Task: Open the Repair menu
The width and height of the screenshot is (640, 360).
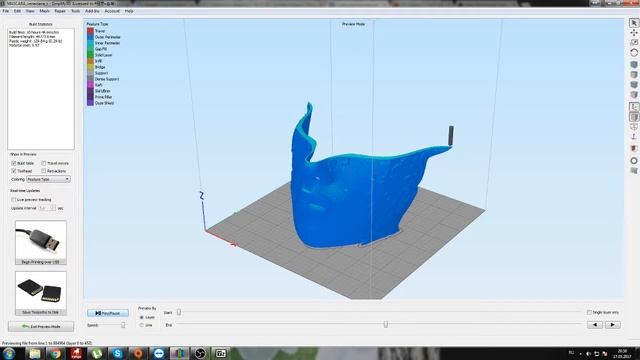Action: tap(60, 11)
